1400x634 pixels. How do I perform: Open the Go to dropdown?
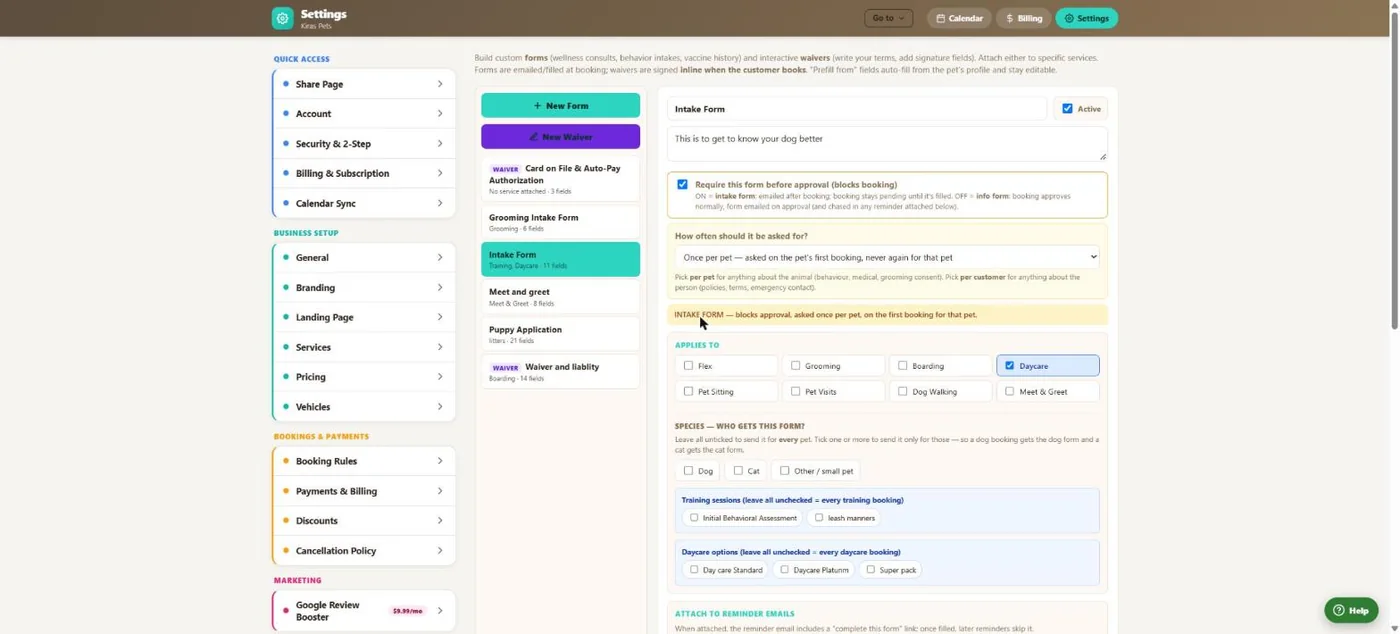[888, 18]
